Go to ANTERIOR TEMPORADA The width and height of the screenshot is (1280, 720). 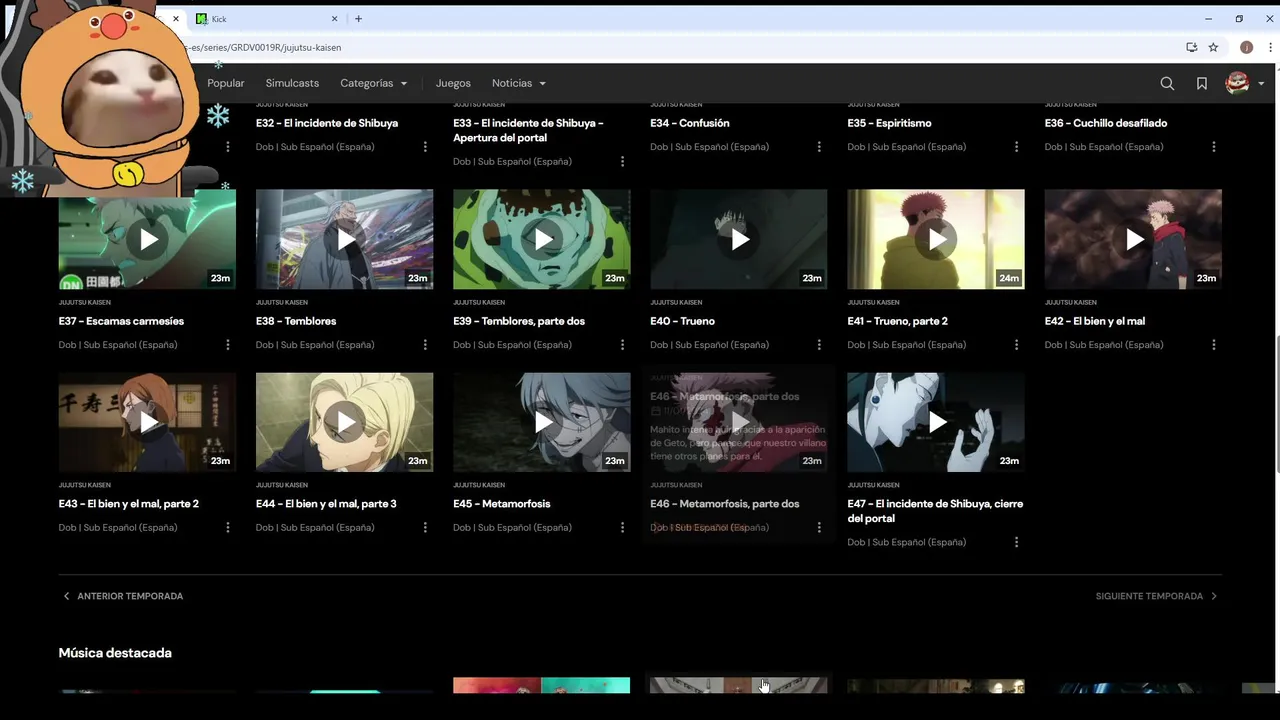point(123,596)
